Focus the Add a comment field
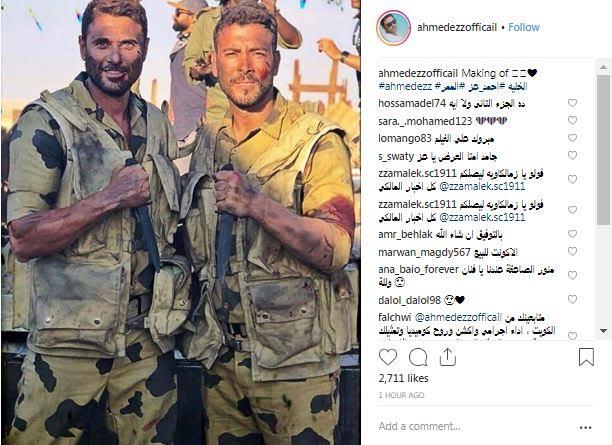The width and height of the screenshot is (612, 445). pyautogui.click(x=474, y=426)
